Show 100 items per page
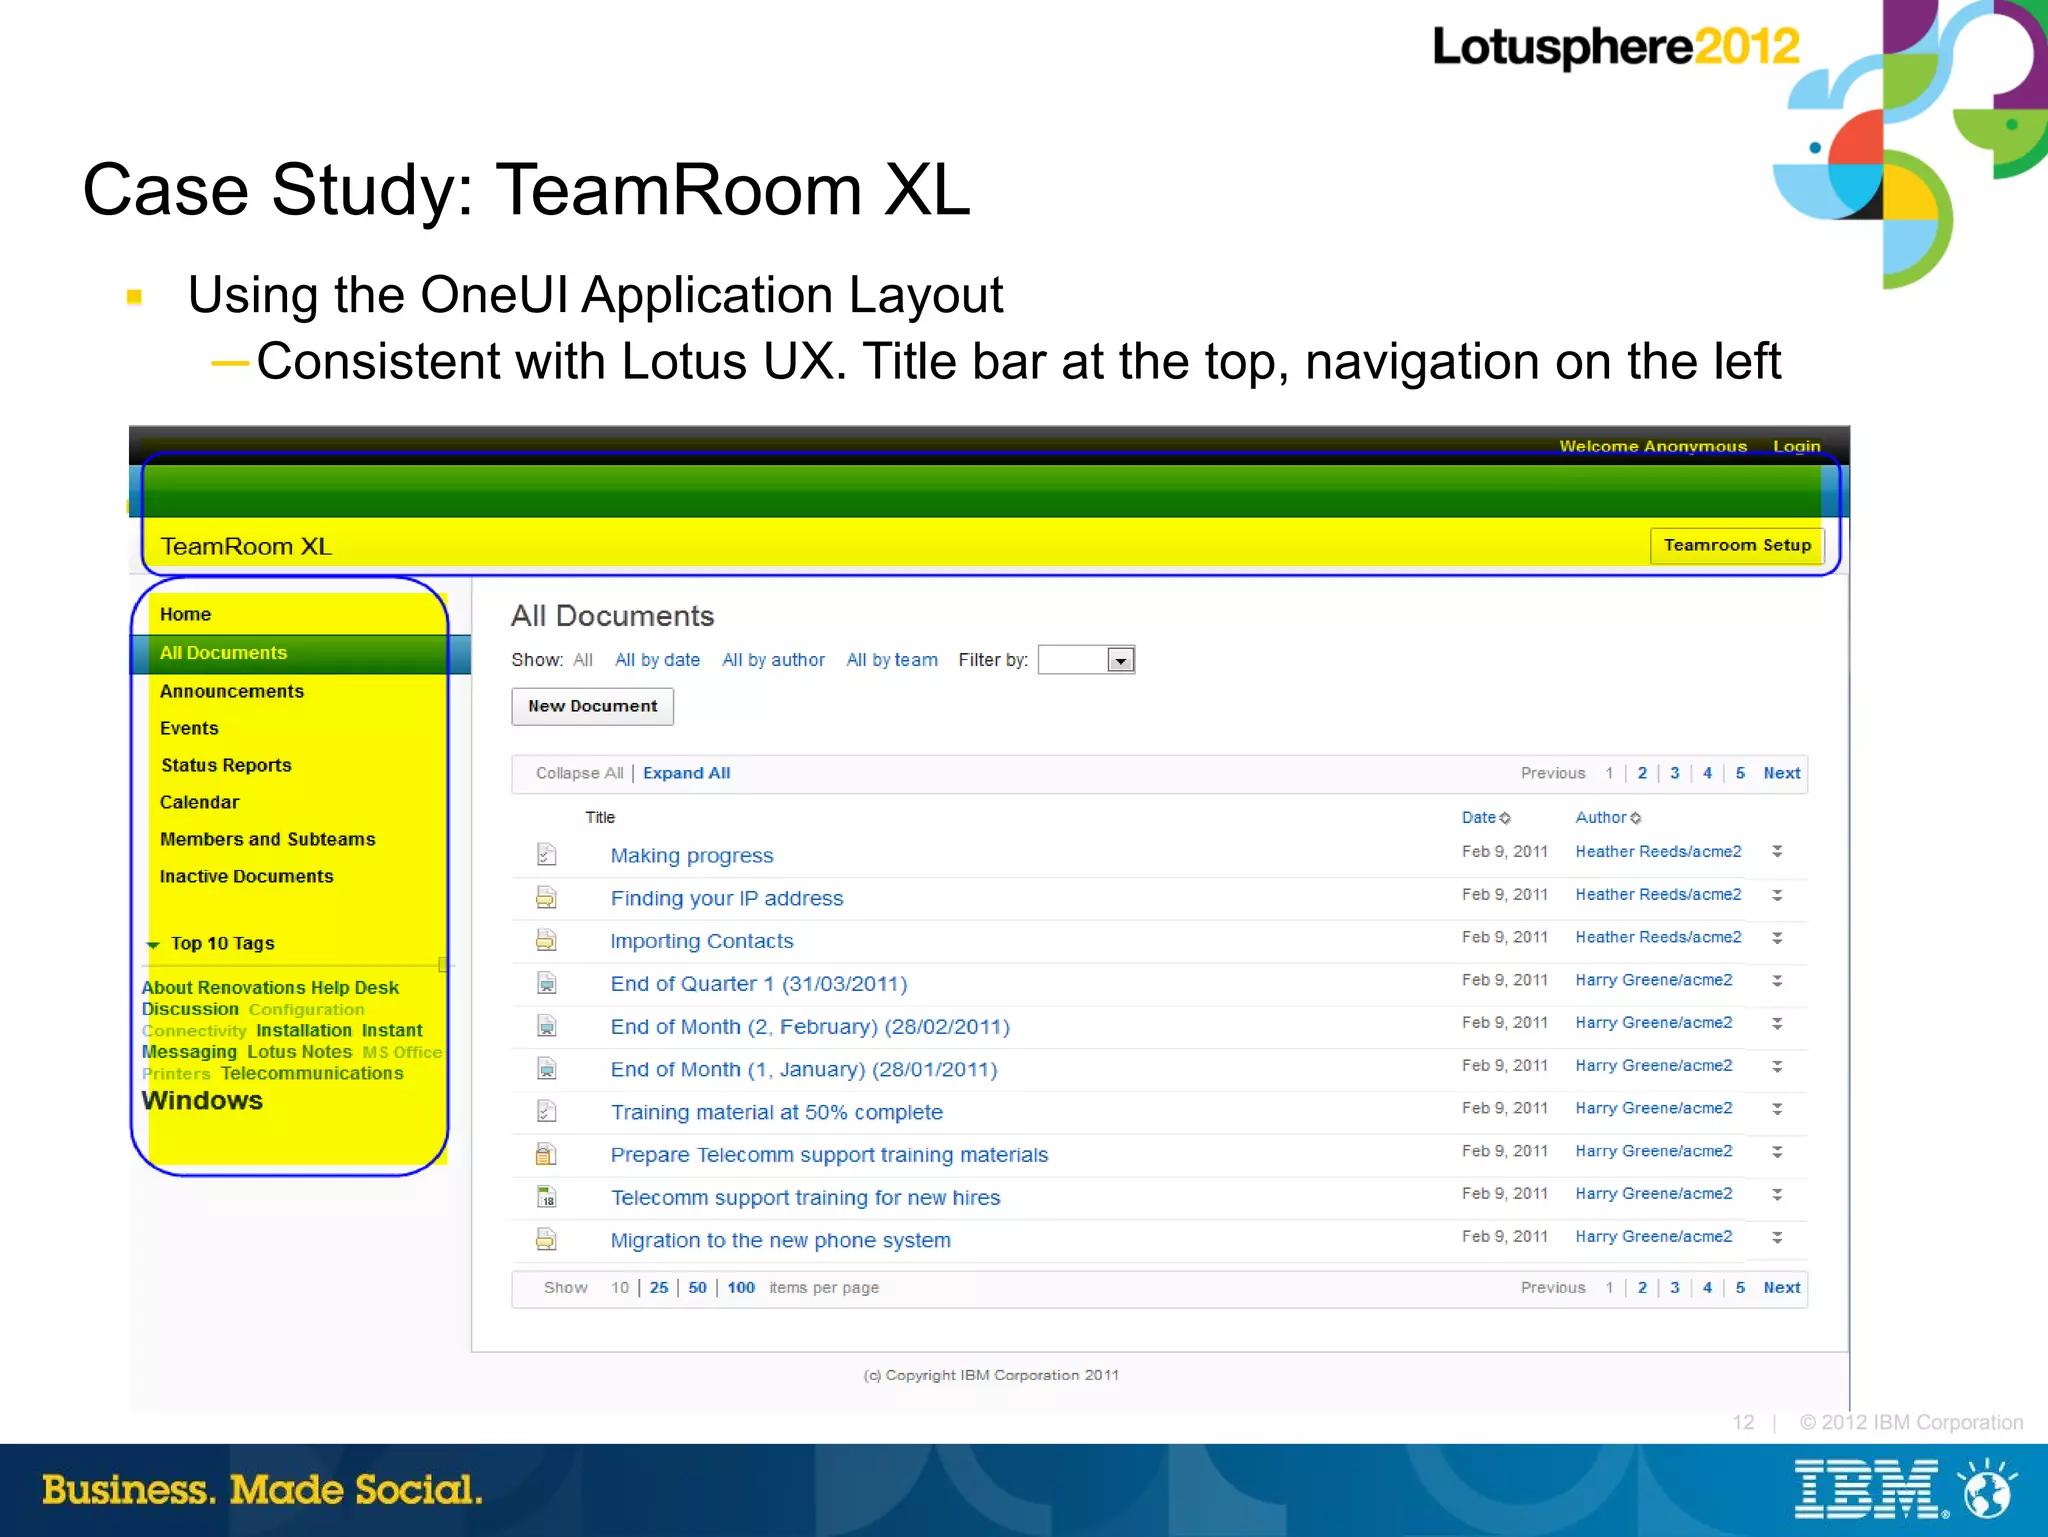 741,1288
